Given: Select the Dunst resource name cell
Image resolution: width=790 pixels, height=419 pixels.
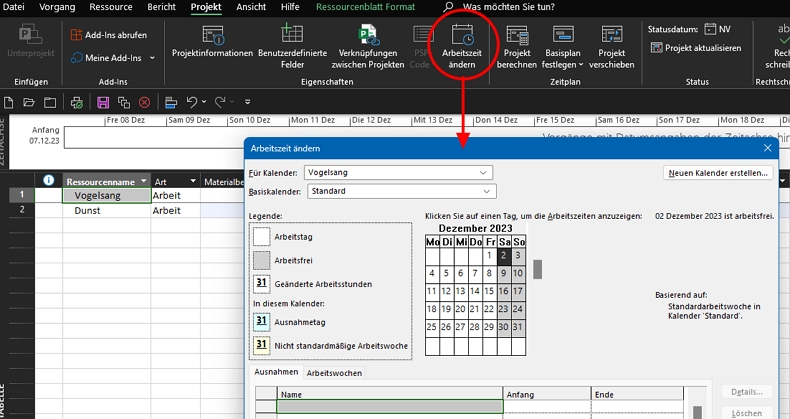Looking at the screenshot, I should (106, 211).
